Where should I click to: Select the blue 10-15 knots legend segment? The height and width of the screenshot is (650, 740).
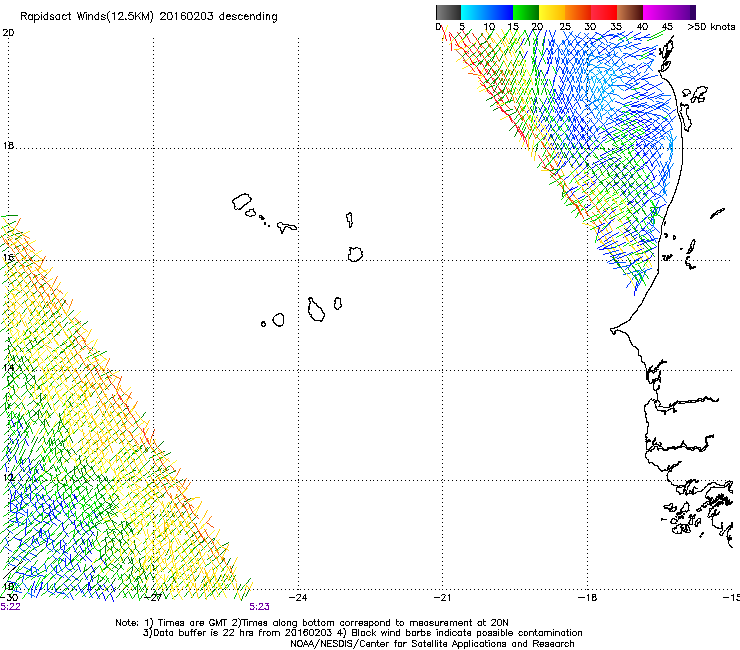pos(500,12)
